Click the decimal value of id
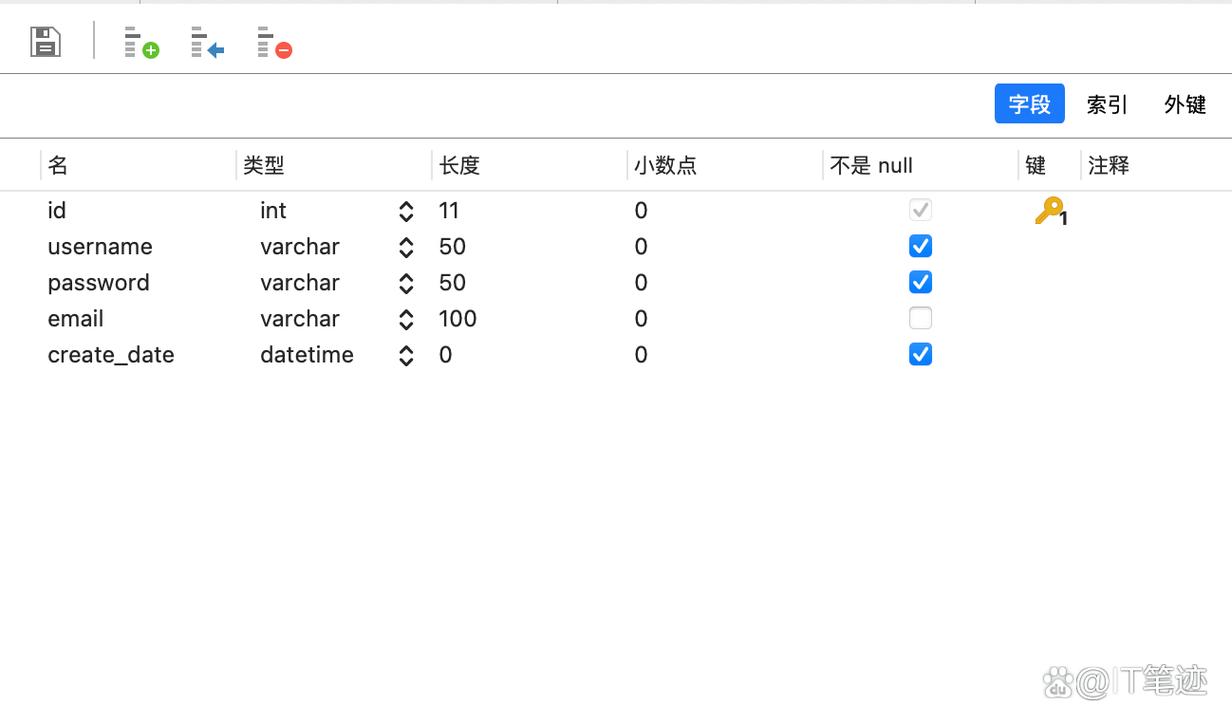The height and width of the screenshot is (725, 1232). [x=641, y=210]
